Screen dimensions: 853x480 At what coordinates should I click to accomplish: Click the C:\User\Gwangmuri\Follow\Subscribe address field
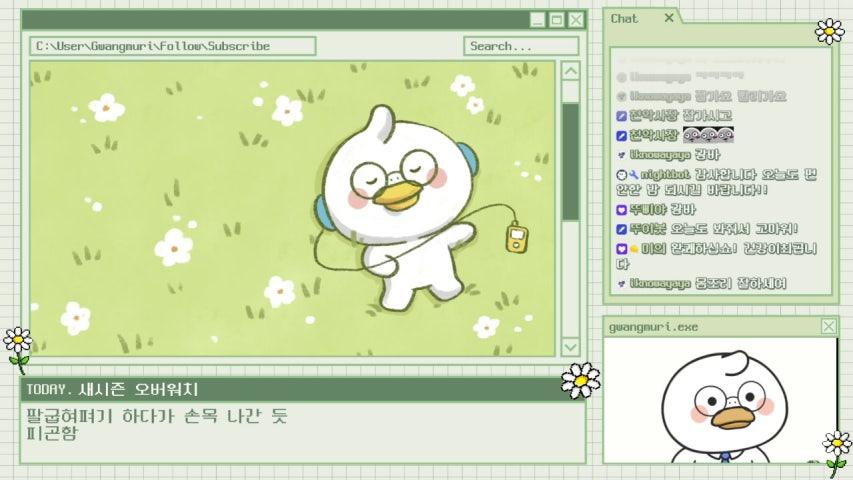click(172, 46)
